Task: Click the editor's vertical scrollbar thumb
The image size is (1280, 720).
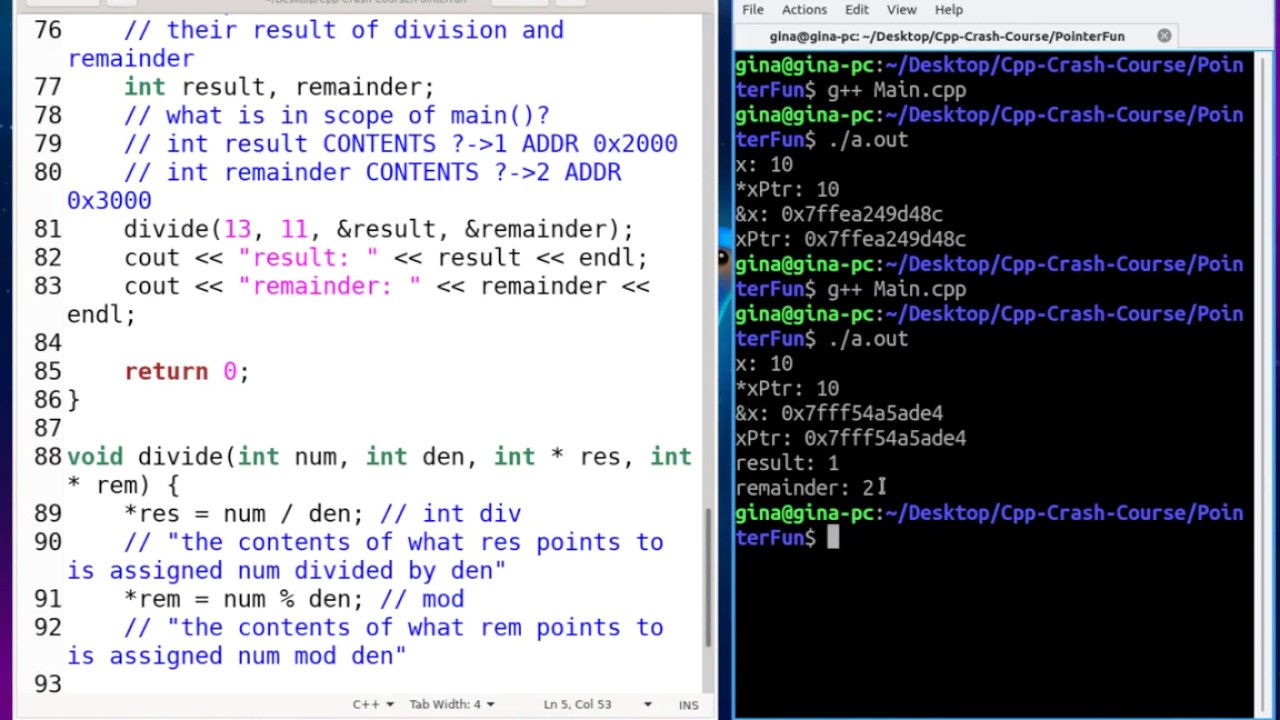Action: point(709,578)
